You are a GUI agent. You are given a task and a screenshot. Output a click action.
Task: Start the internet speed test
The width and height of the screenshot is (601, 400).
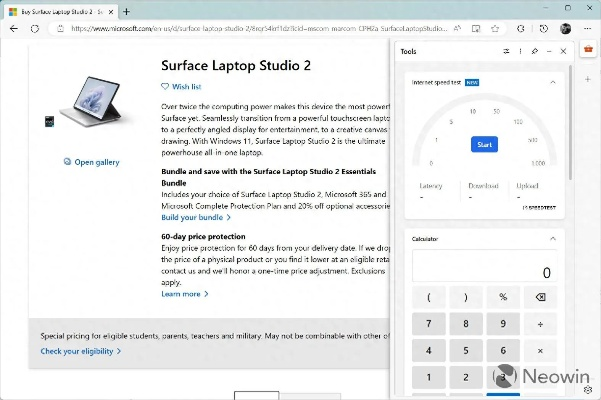pyautogui.click(x=484, y=145)
